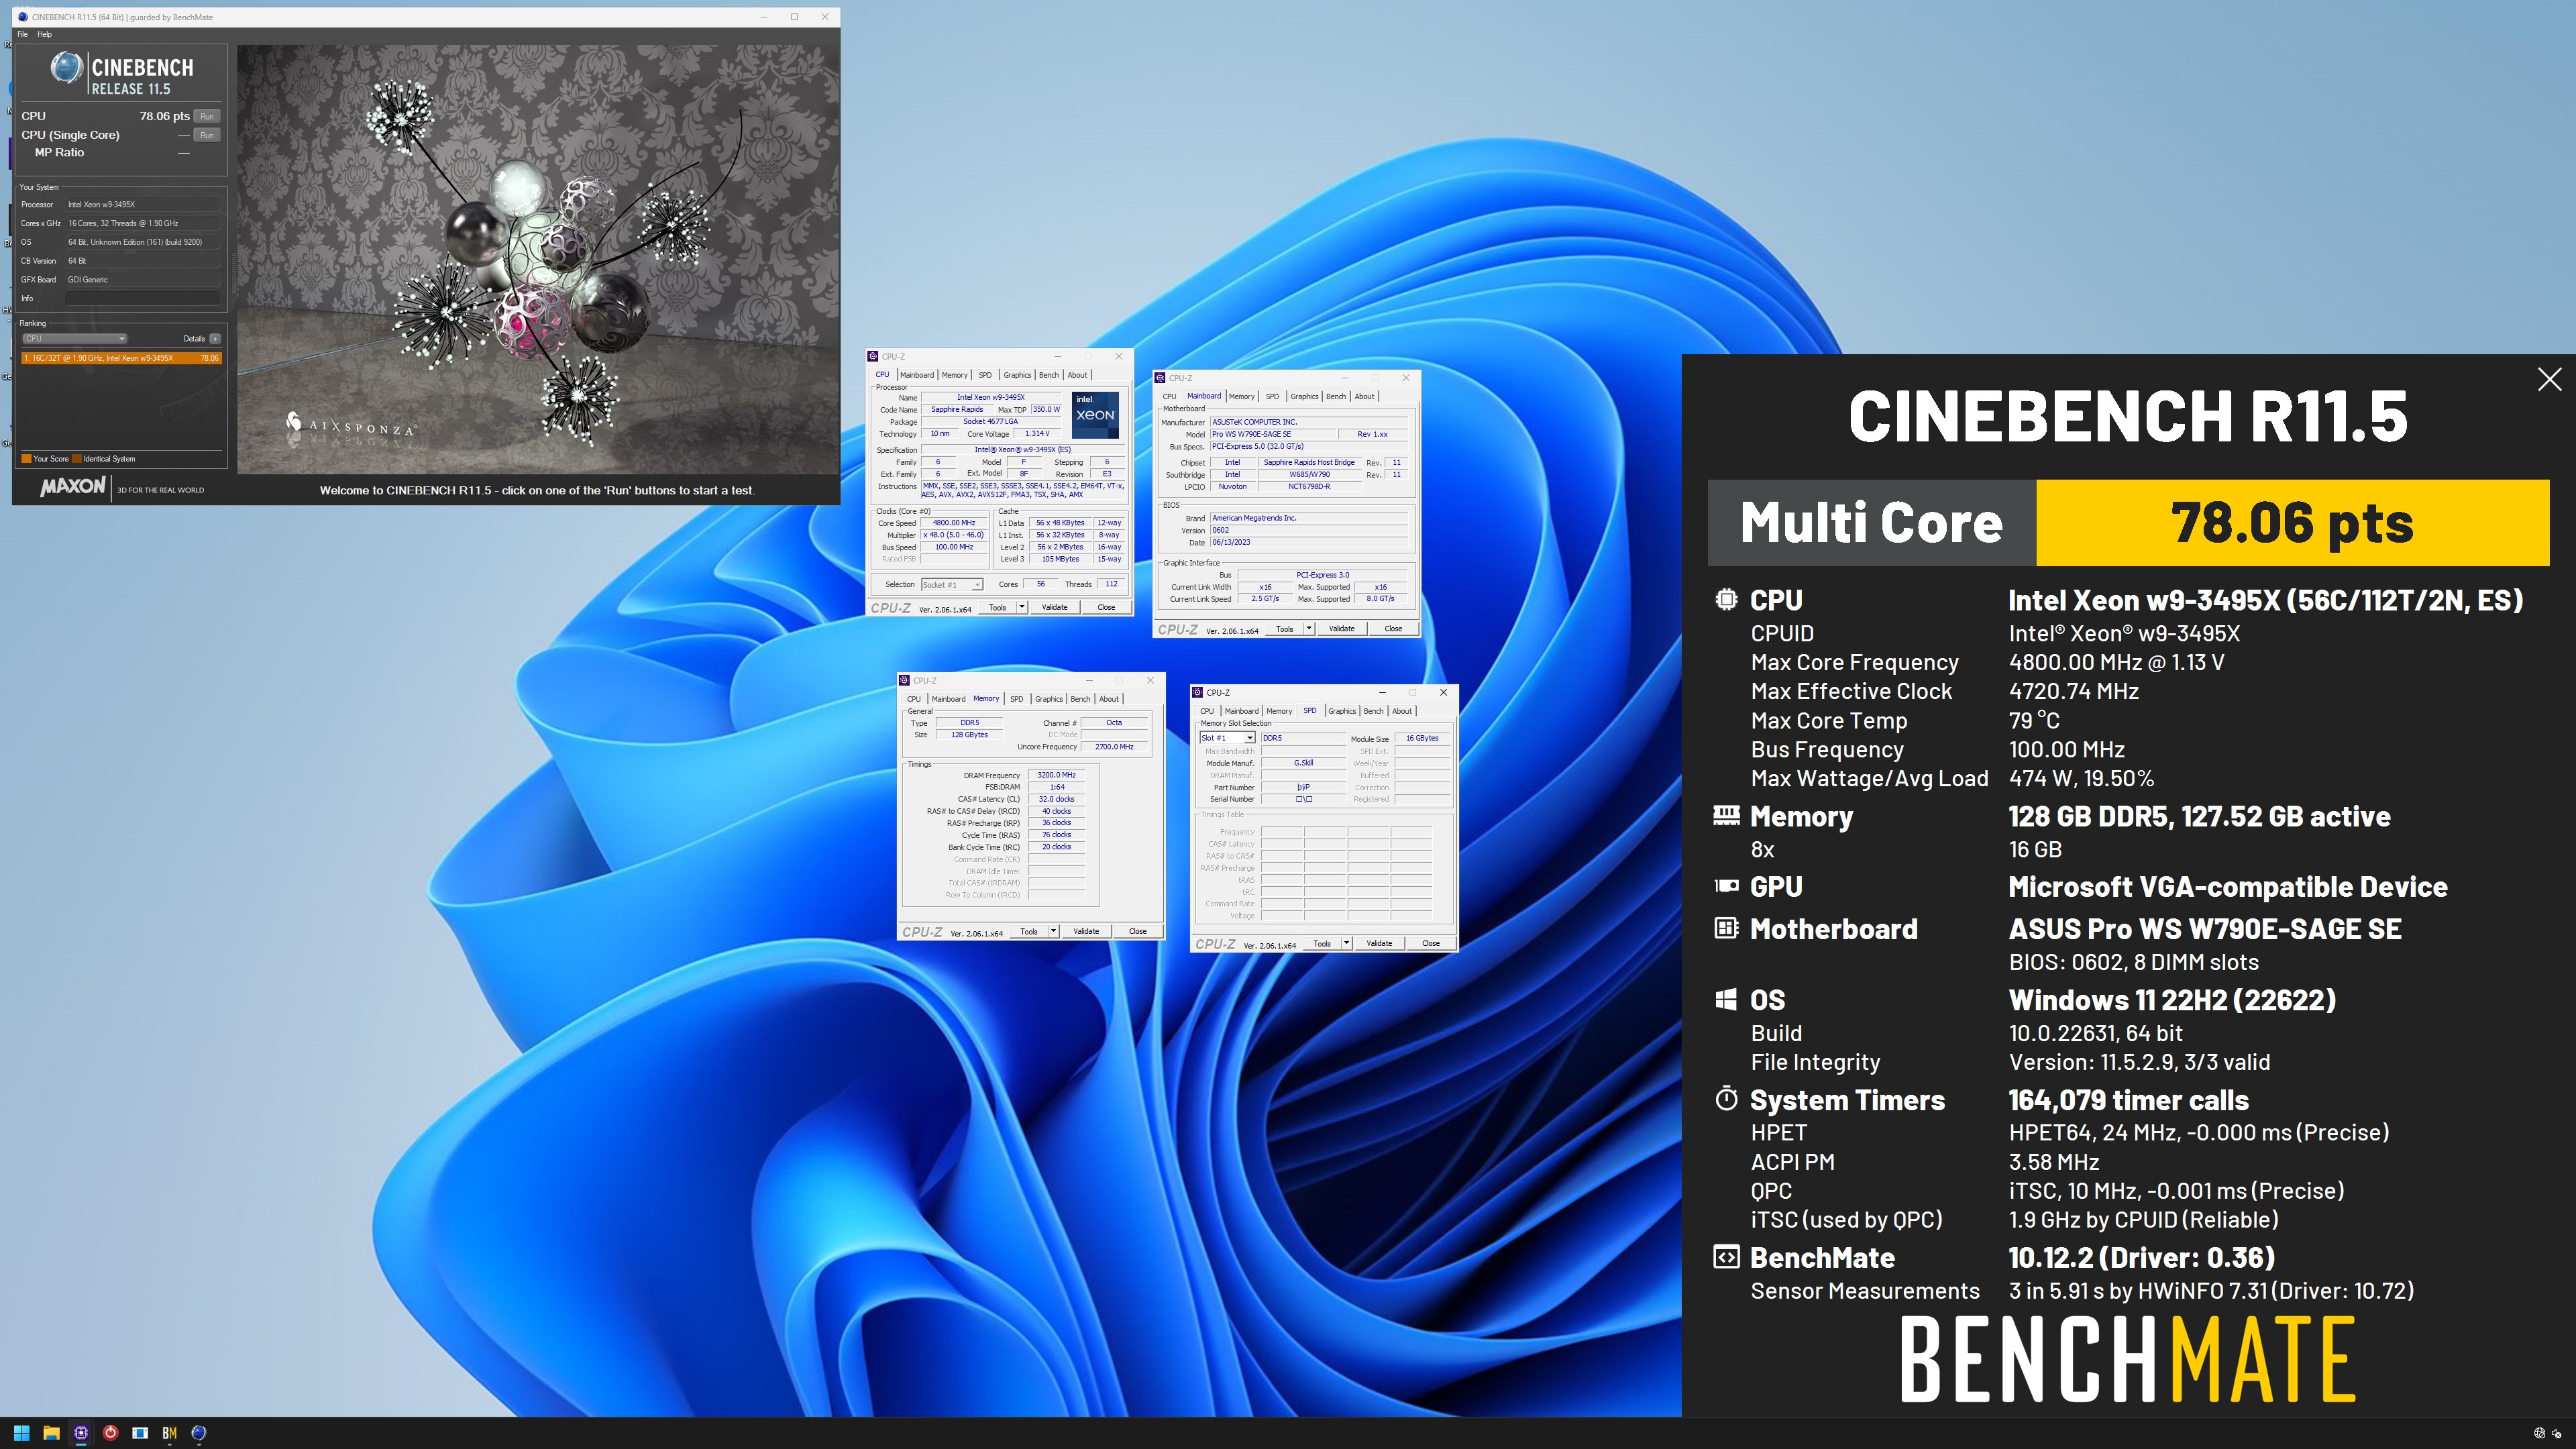Click the rendered spheres image in Cinebench
2576x1449 pixels.
pyautogui.click(x=537, y=258)
